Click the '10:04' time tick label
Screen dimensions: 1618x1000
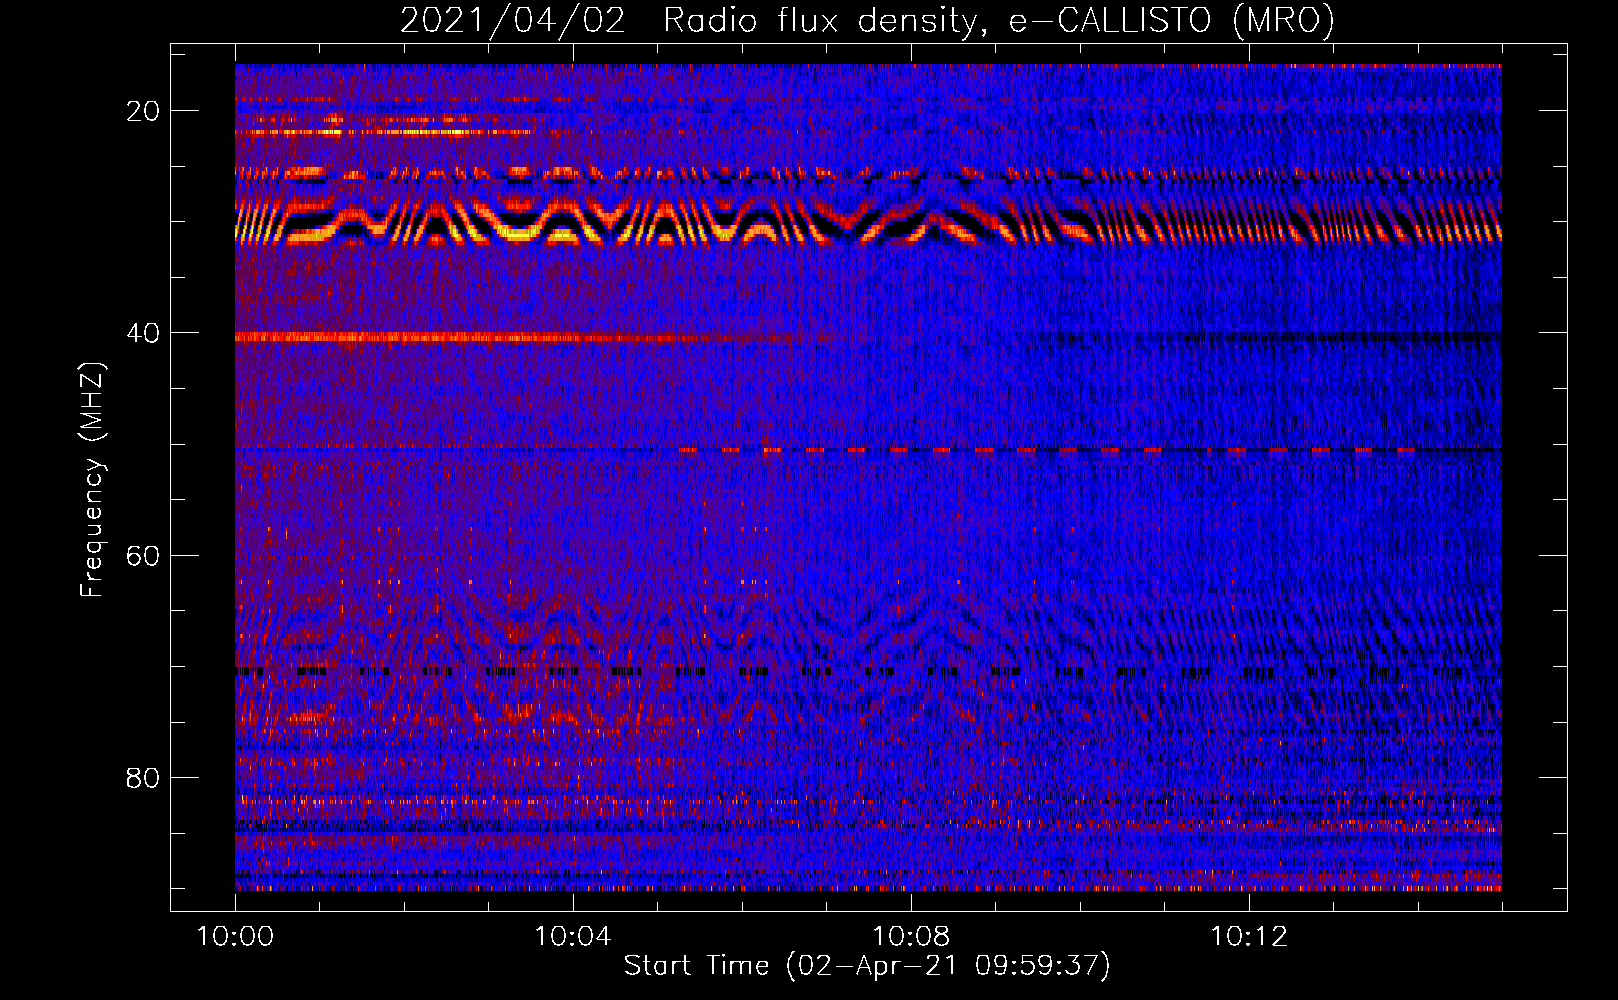(x=573, y=937)
